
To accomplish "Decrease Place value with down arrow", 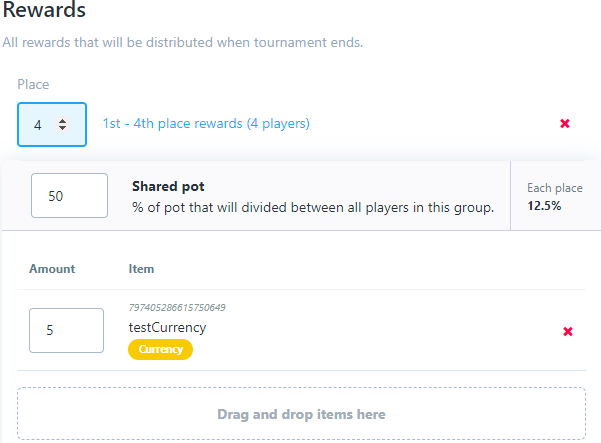I will 63,129.
